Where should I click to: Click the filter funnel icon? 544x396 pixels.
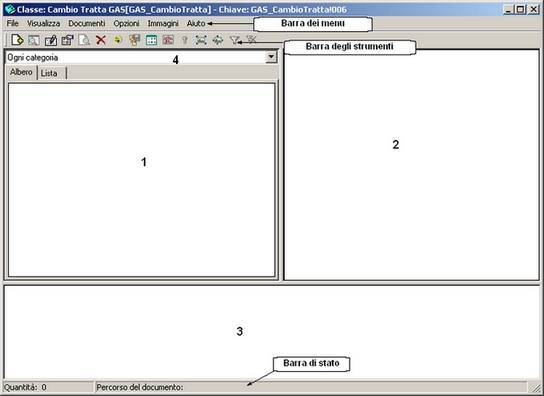(235, 40)
